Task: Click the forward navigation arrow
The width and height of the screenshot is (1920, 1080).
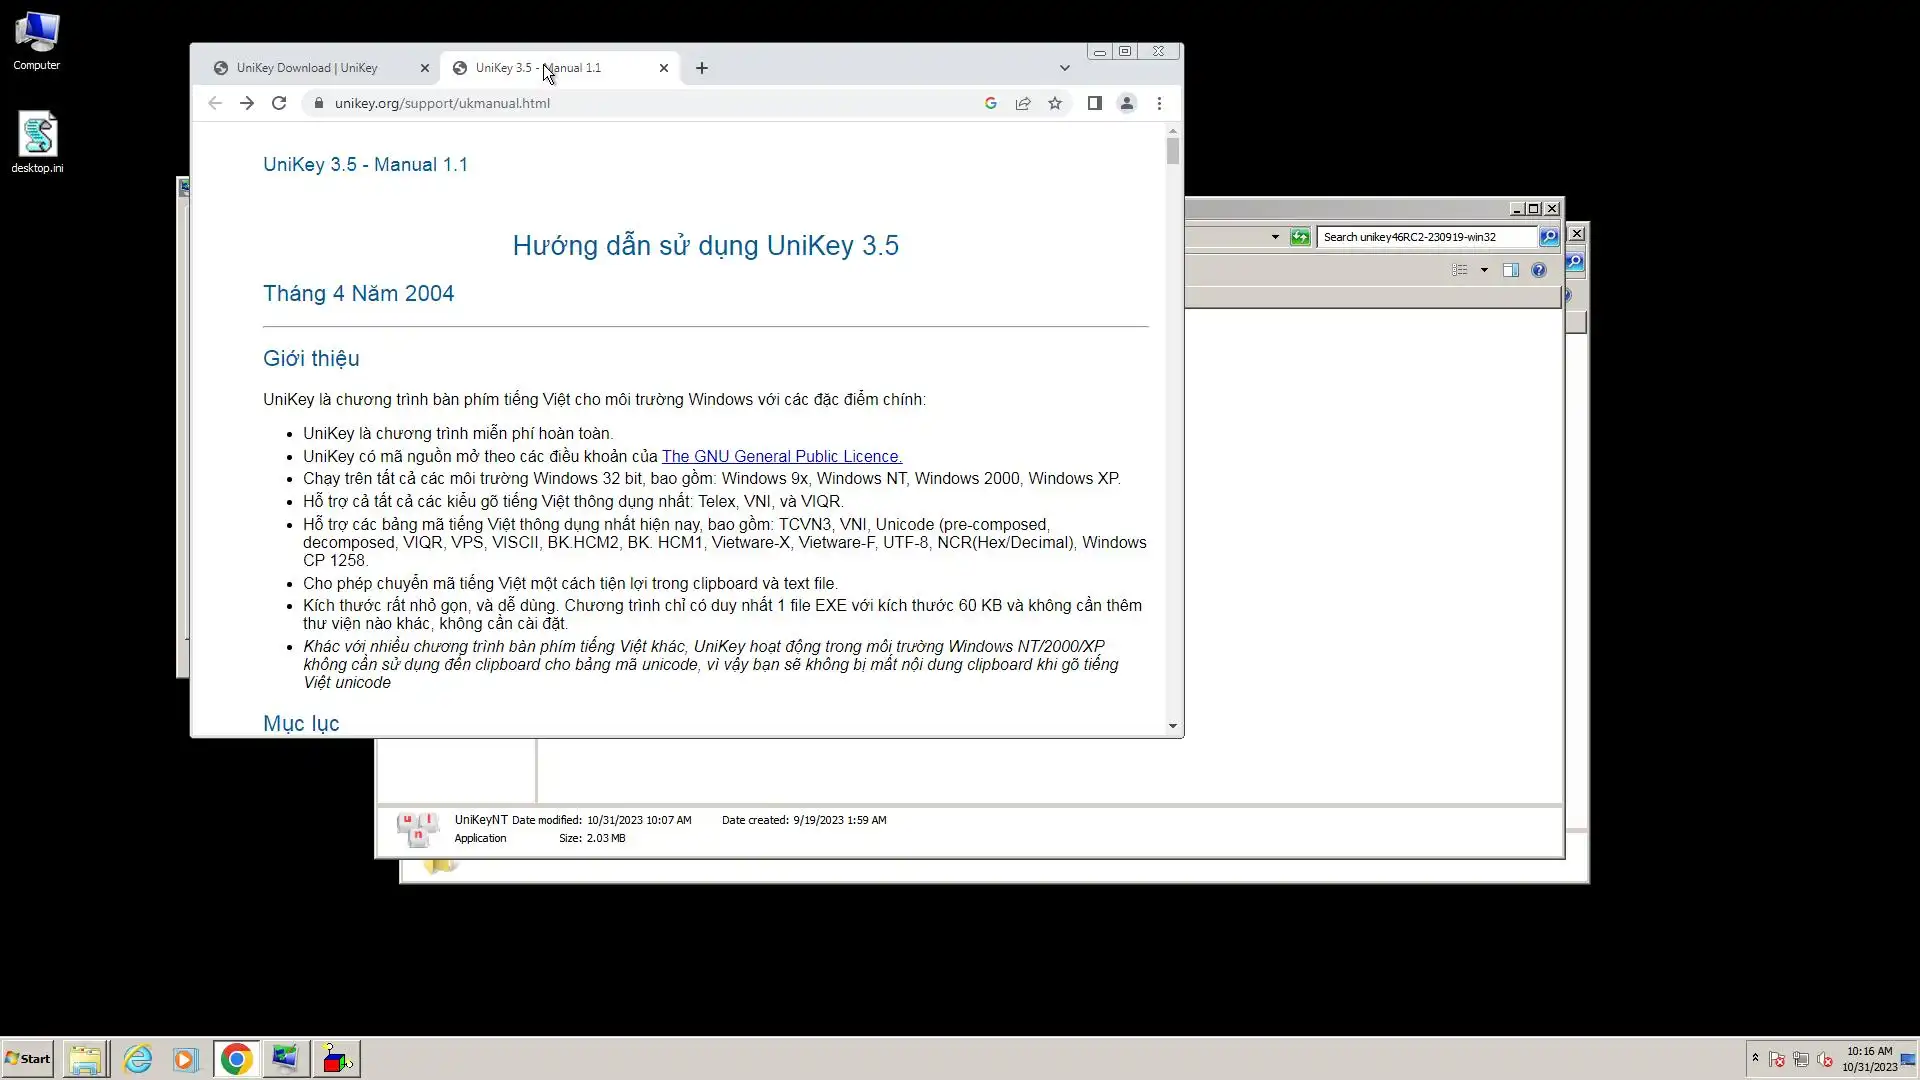Action: pos(247,103)
